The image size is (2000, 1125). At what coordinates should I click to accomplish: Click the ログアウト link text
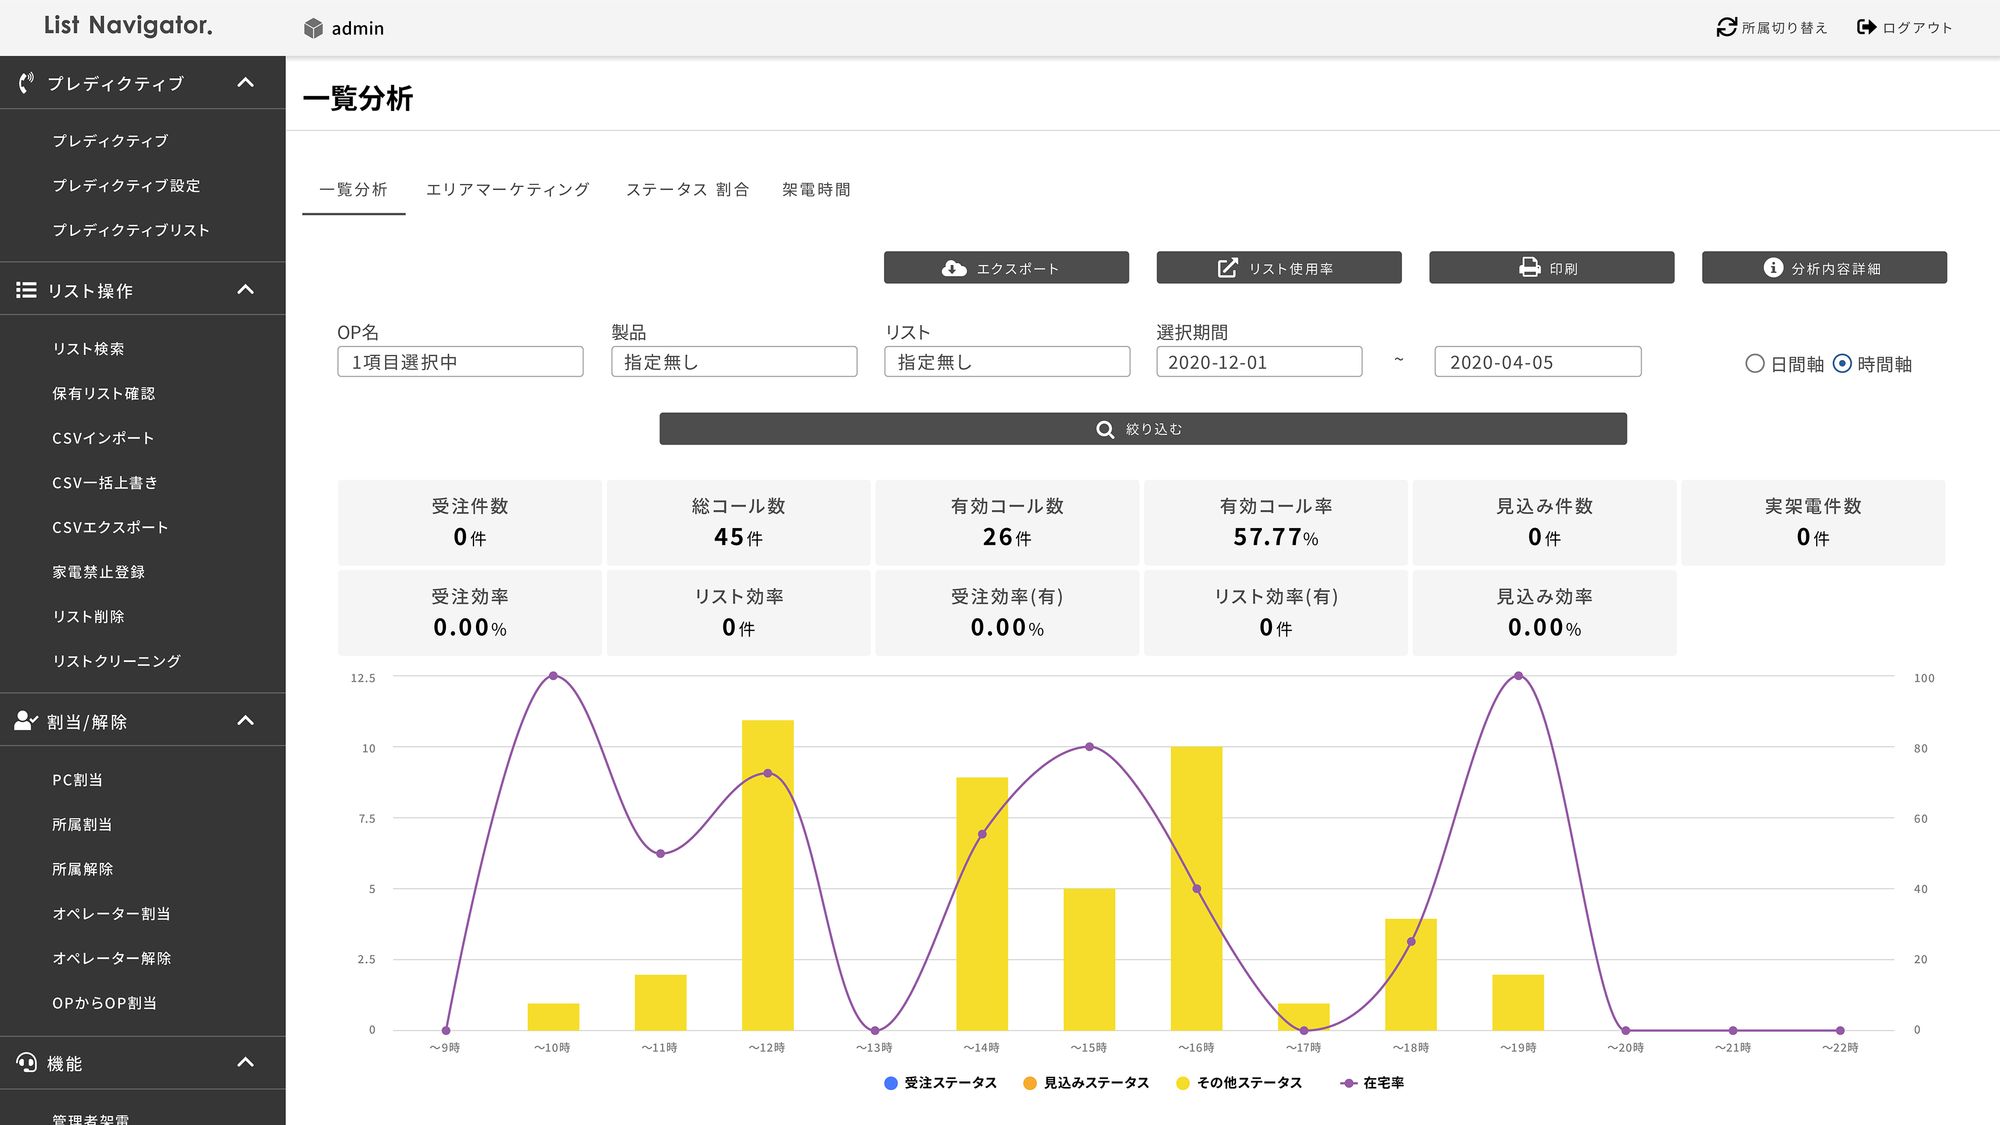coord(1917,28)
